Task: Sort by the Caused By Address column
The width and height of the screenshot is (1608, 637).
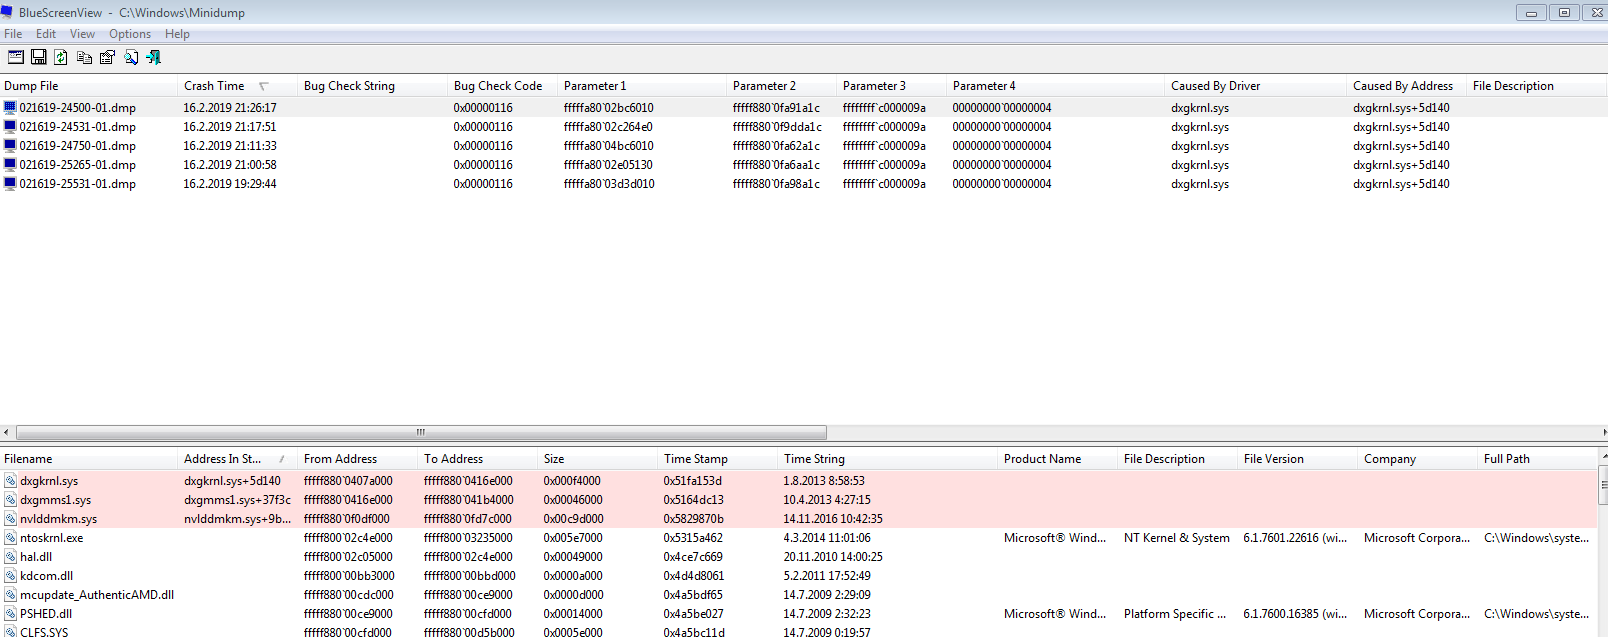Action: 1407,86
